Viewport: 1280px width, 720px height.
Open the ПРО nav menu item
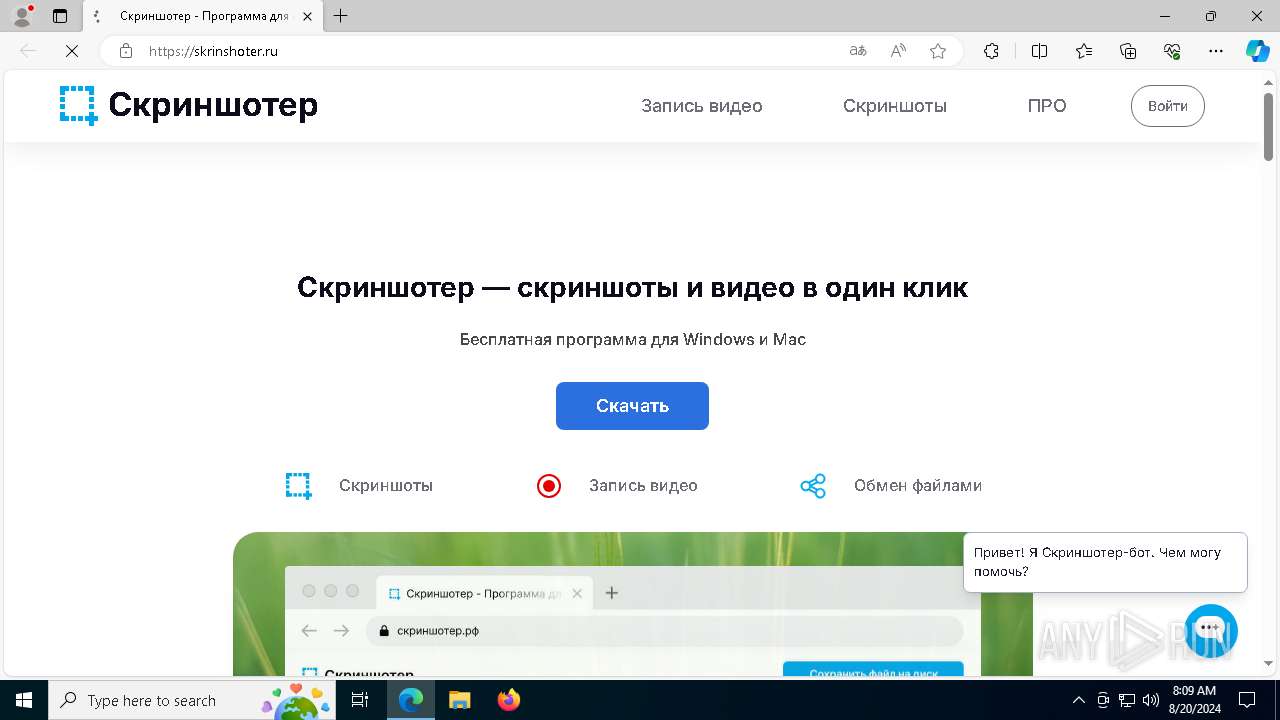pos(1047,106)
